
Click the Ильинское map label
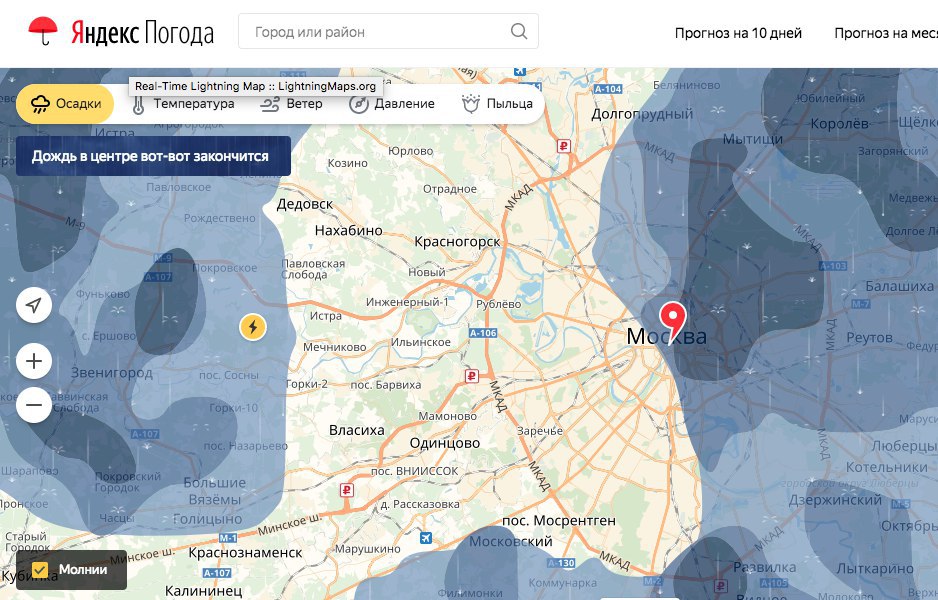point(421,342)
